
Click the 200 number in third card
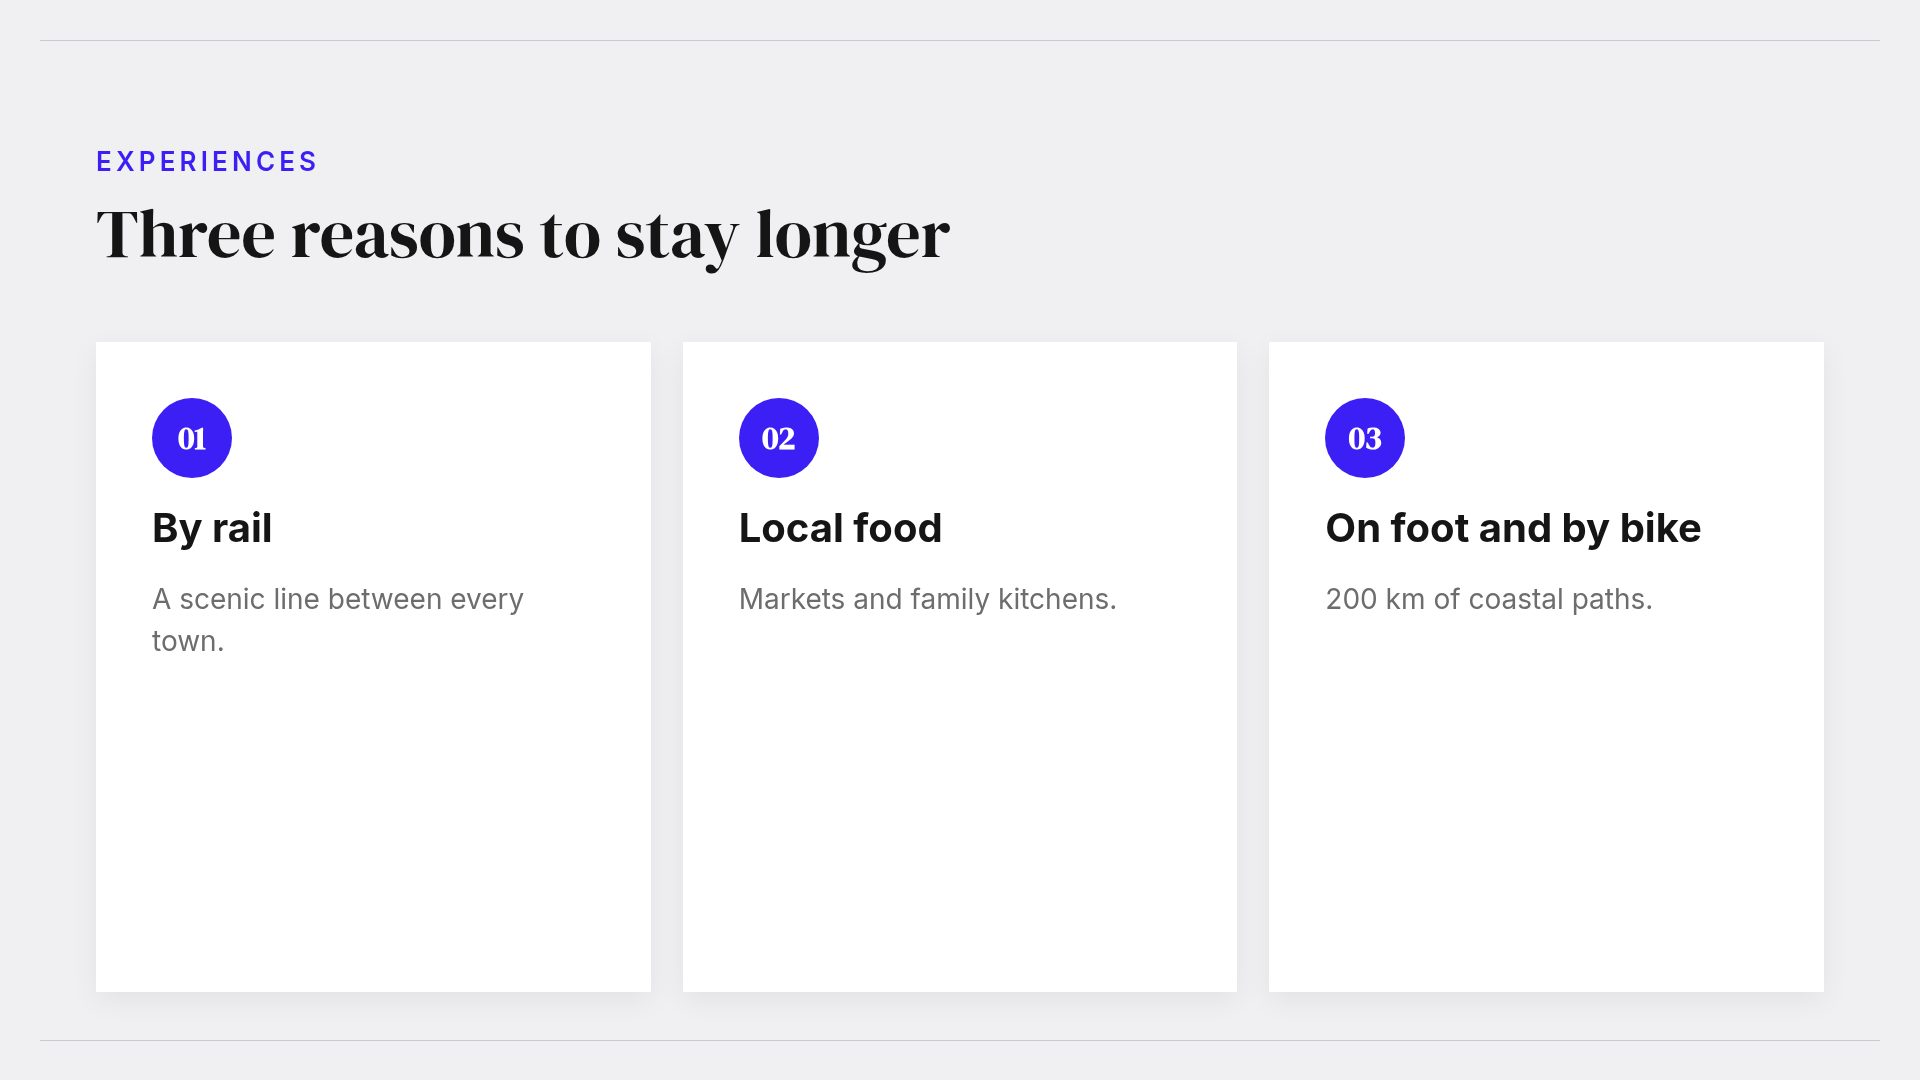1351,599
